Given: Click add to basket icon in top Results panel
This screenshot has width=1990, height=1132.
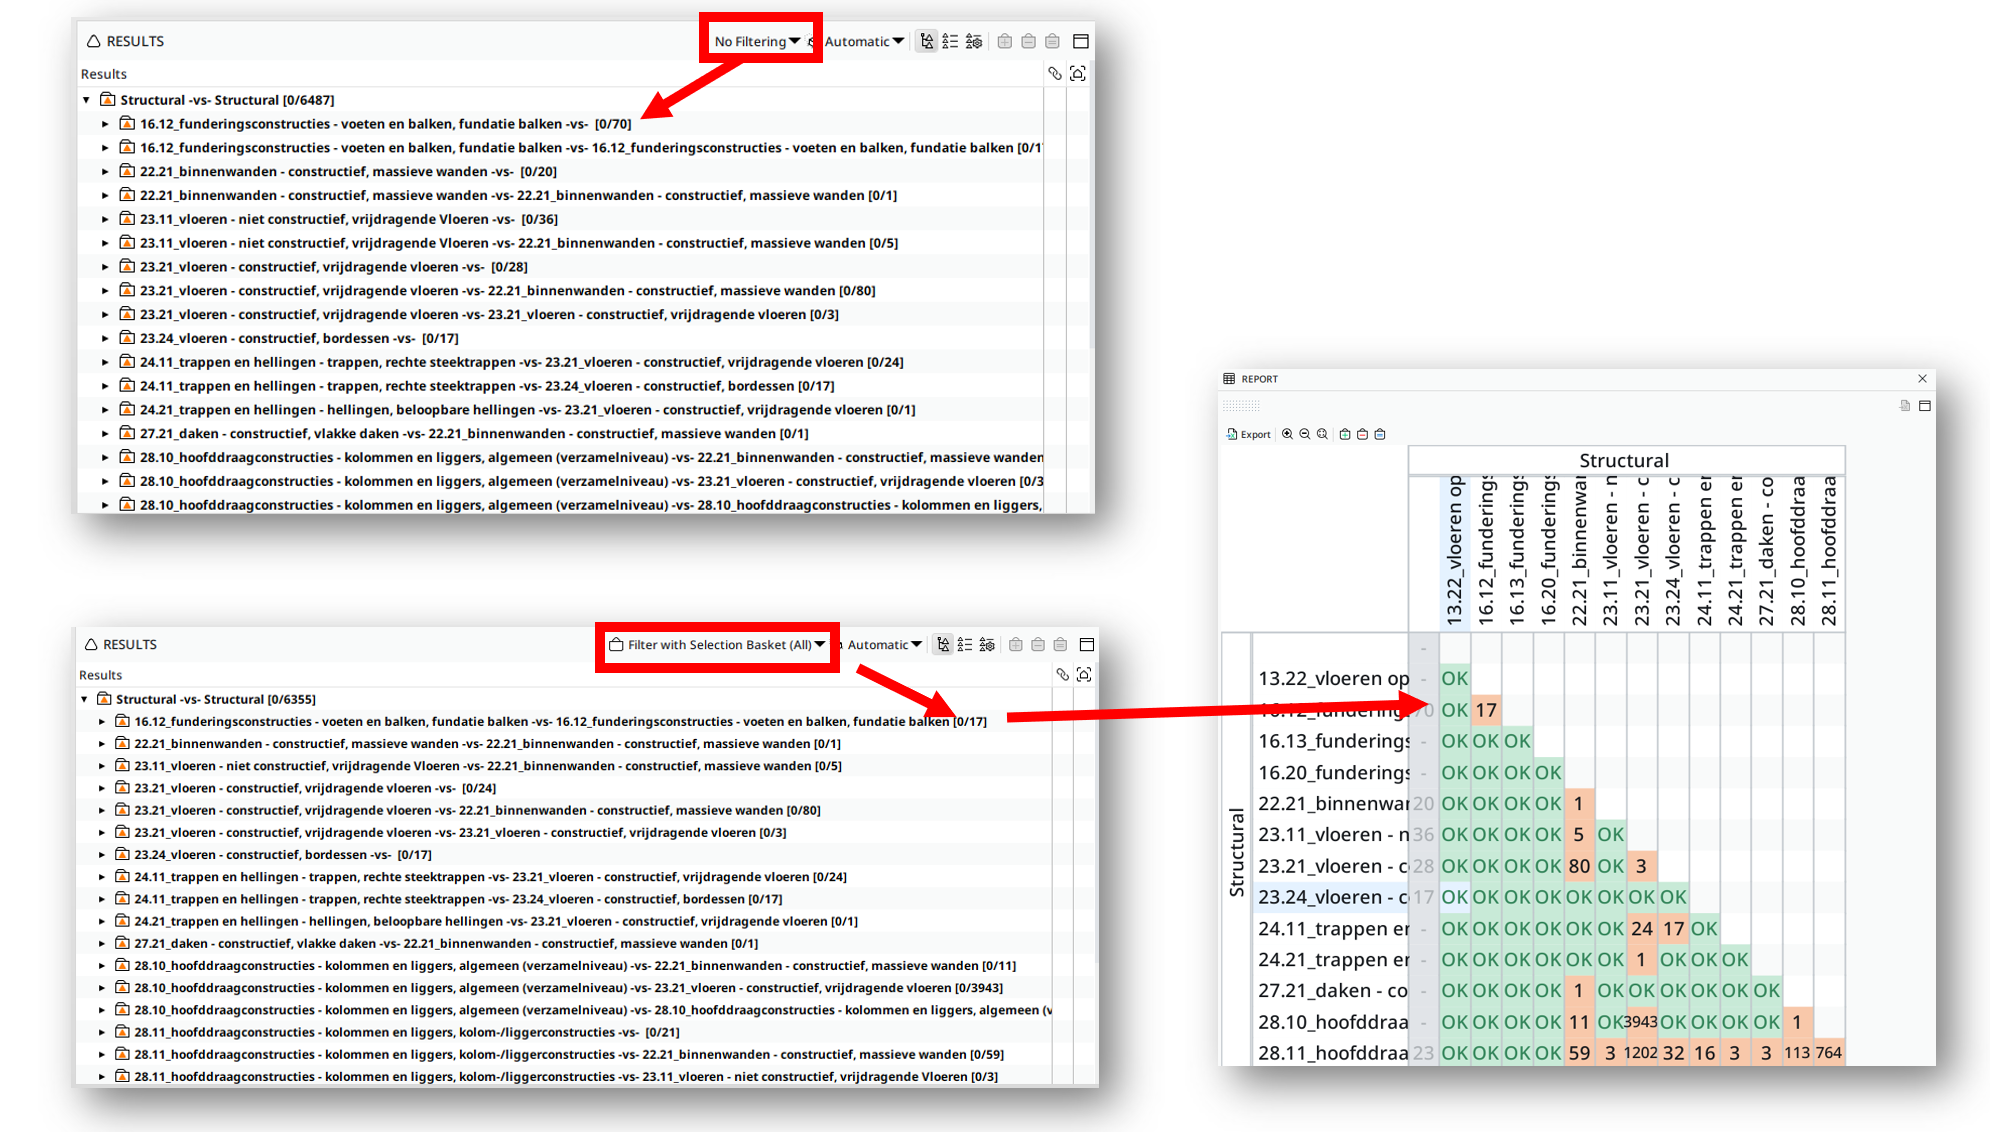Looking at the screenshot, I should [x=1005, y=41].
